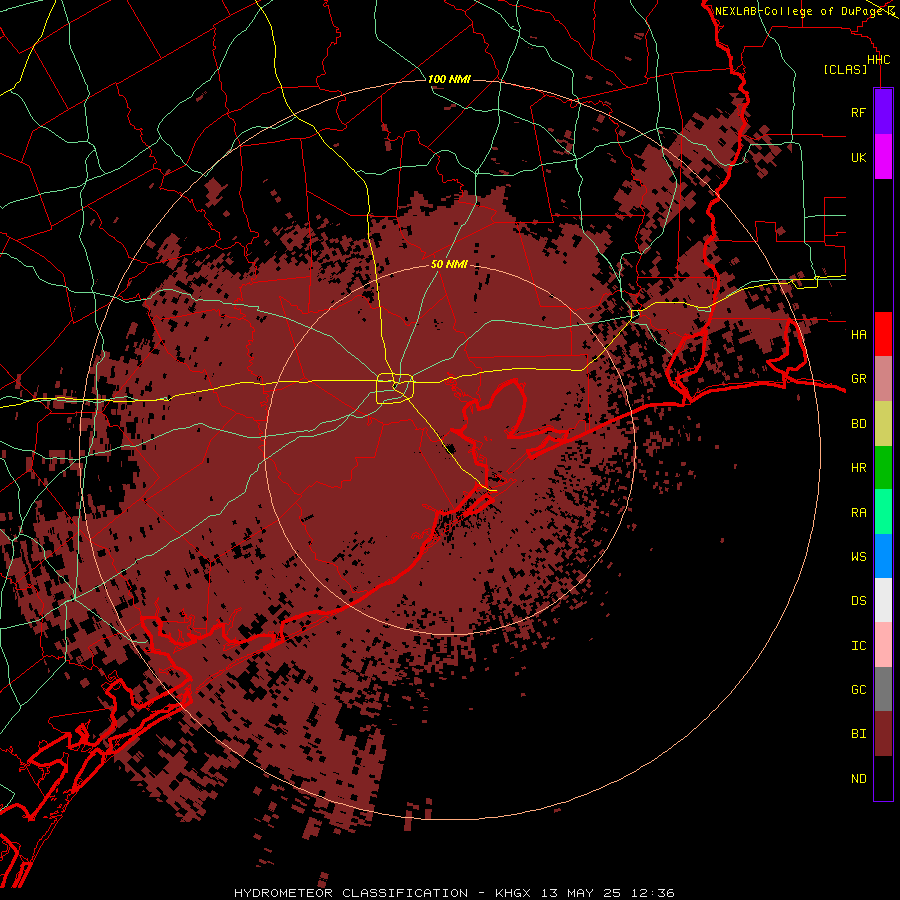Click the DS legend label
This screenshot has width=900, height=900.
pyautogui.click(x=858, y=601)
